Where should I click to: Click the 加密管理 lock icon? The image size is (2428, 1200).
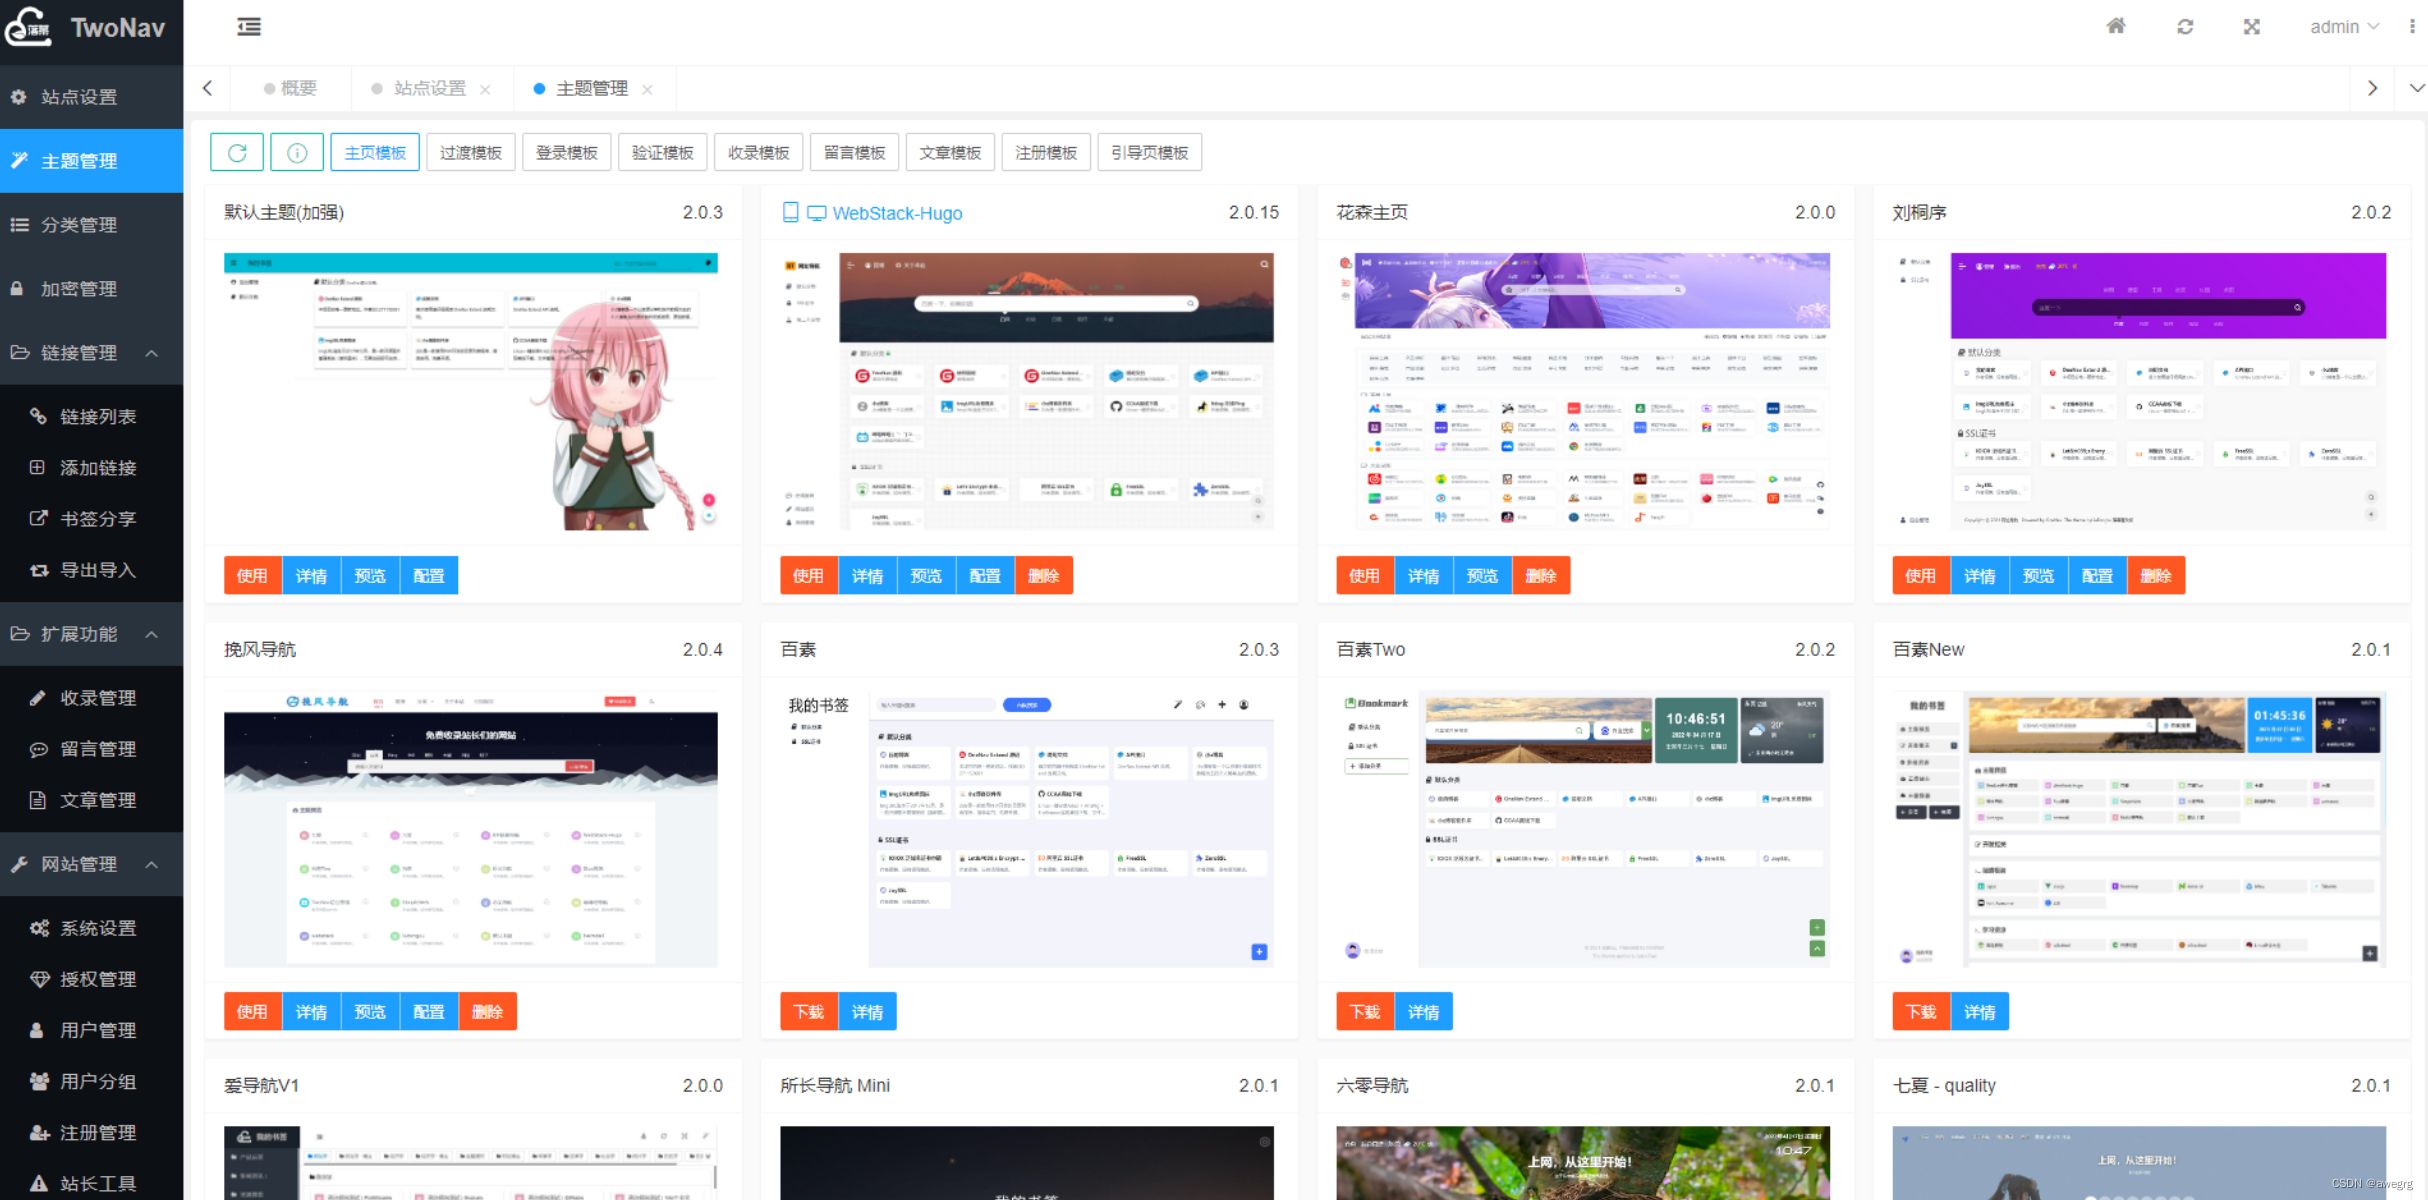pos(17,288)
